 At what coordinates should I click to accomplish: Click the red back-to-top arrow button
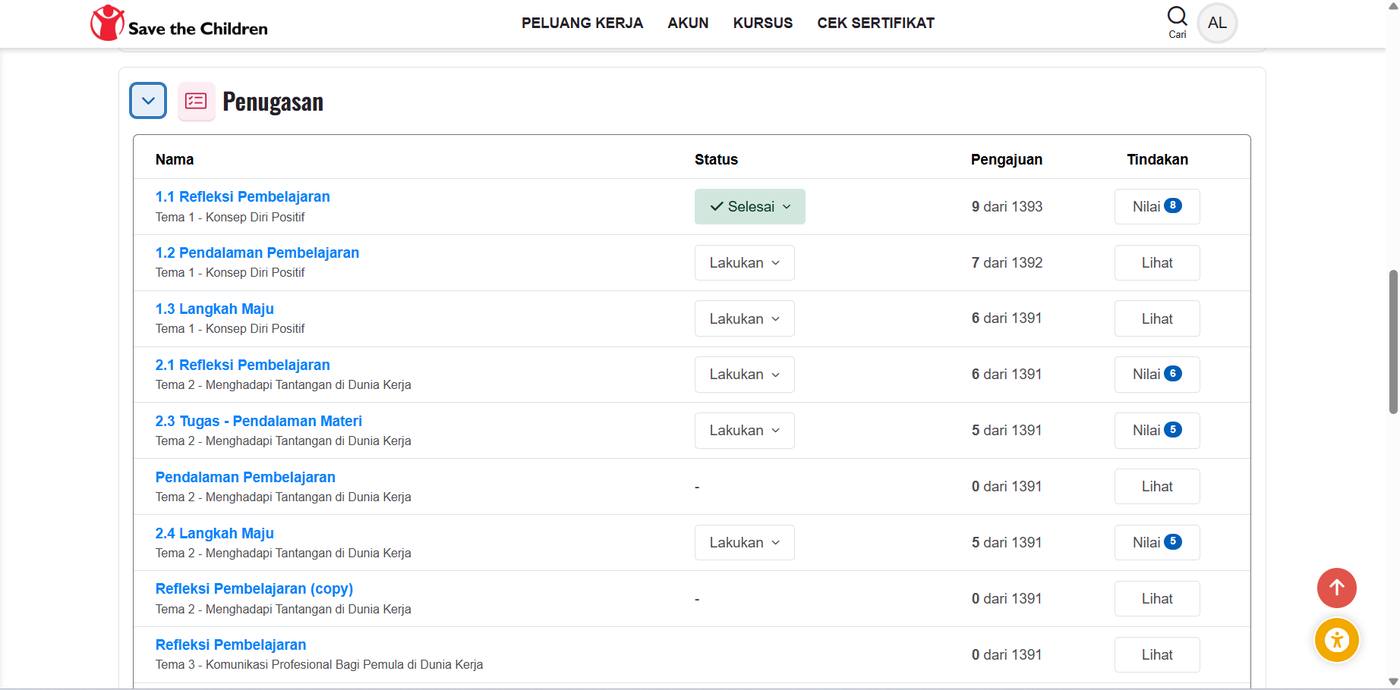tap(1336, 588)
